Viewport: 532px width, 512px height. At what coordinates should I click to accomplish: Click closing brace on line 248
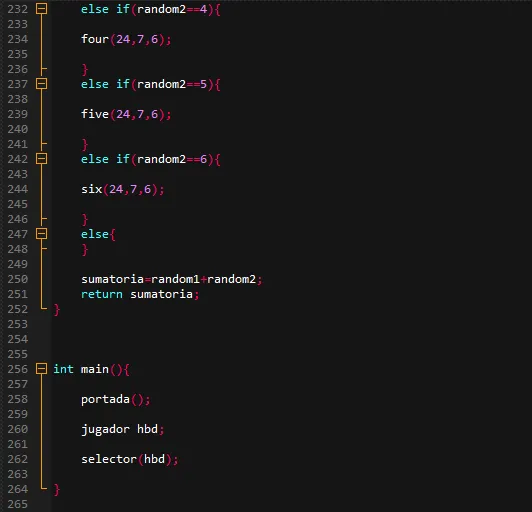pyautogui.click(x=85, y=250)
